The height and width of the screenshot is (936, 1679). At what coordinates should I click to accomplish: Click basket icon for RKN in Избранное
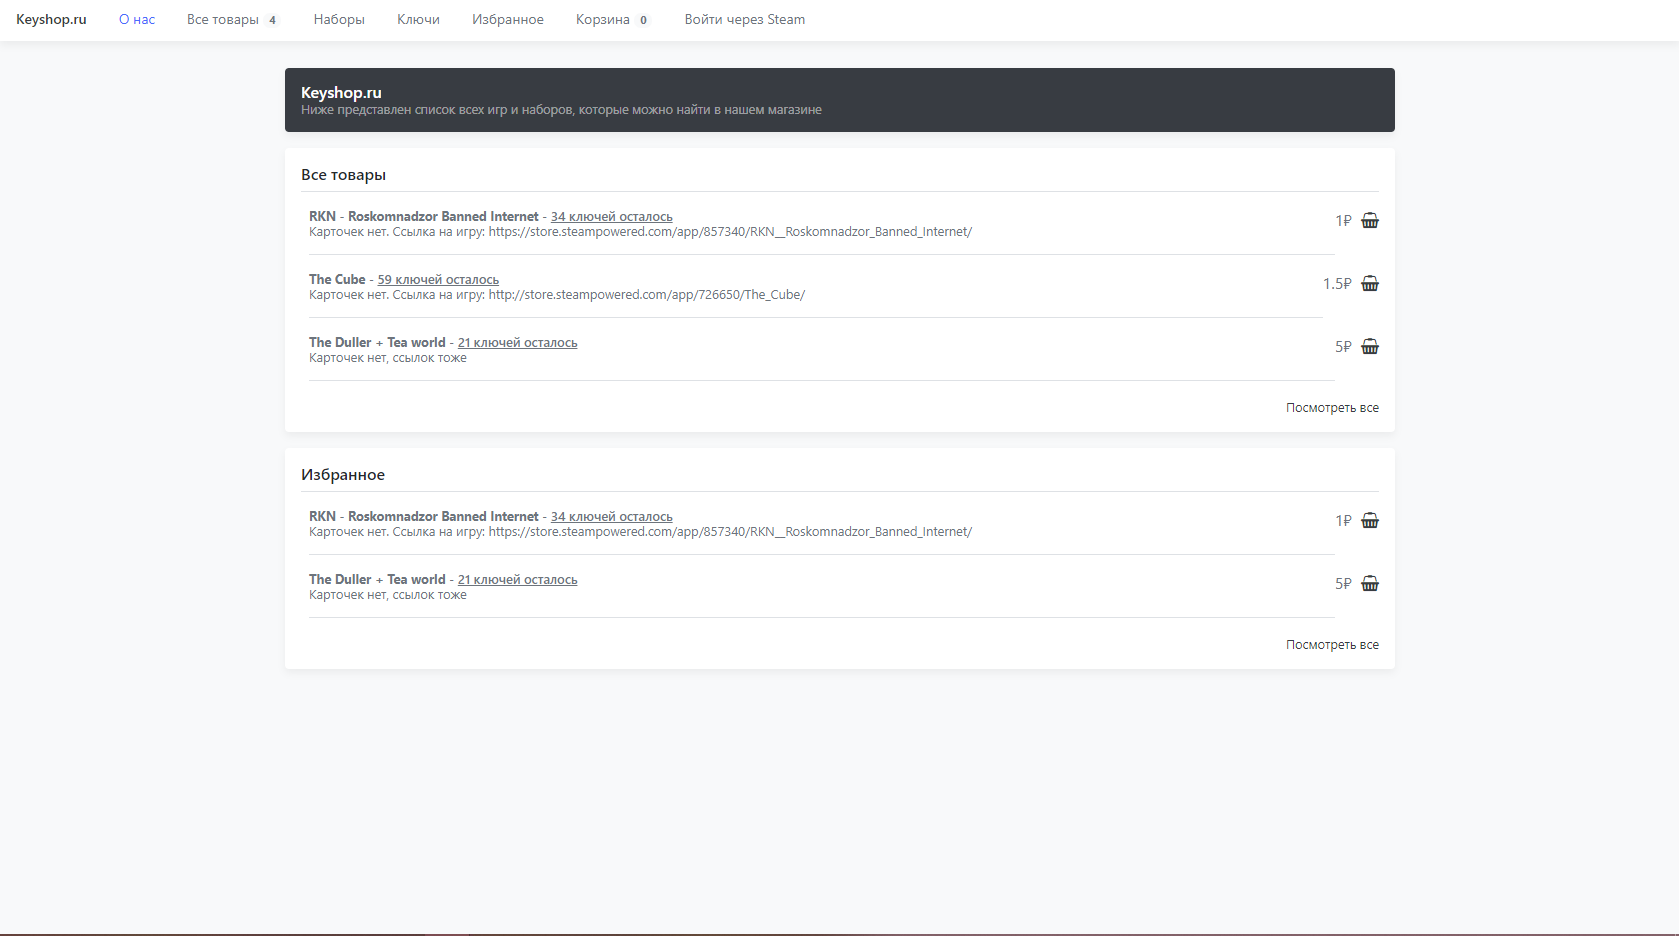(x=1369, y=521)
